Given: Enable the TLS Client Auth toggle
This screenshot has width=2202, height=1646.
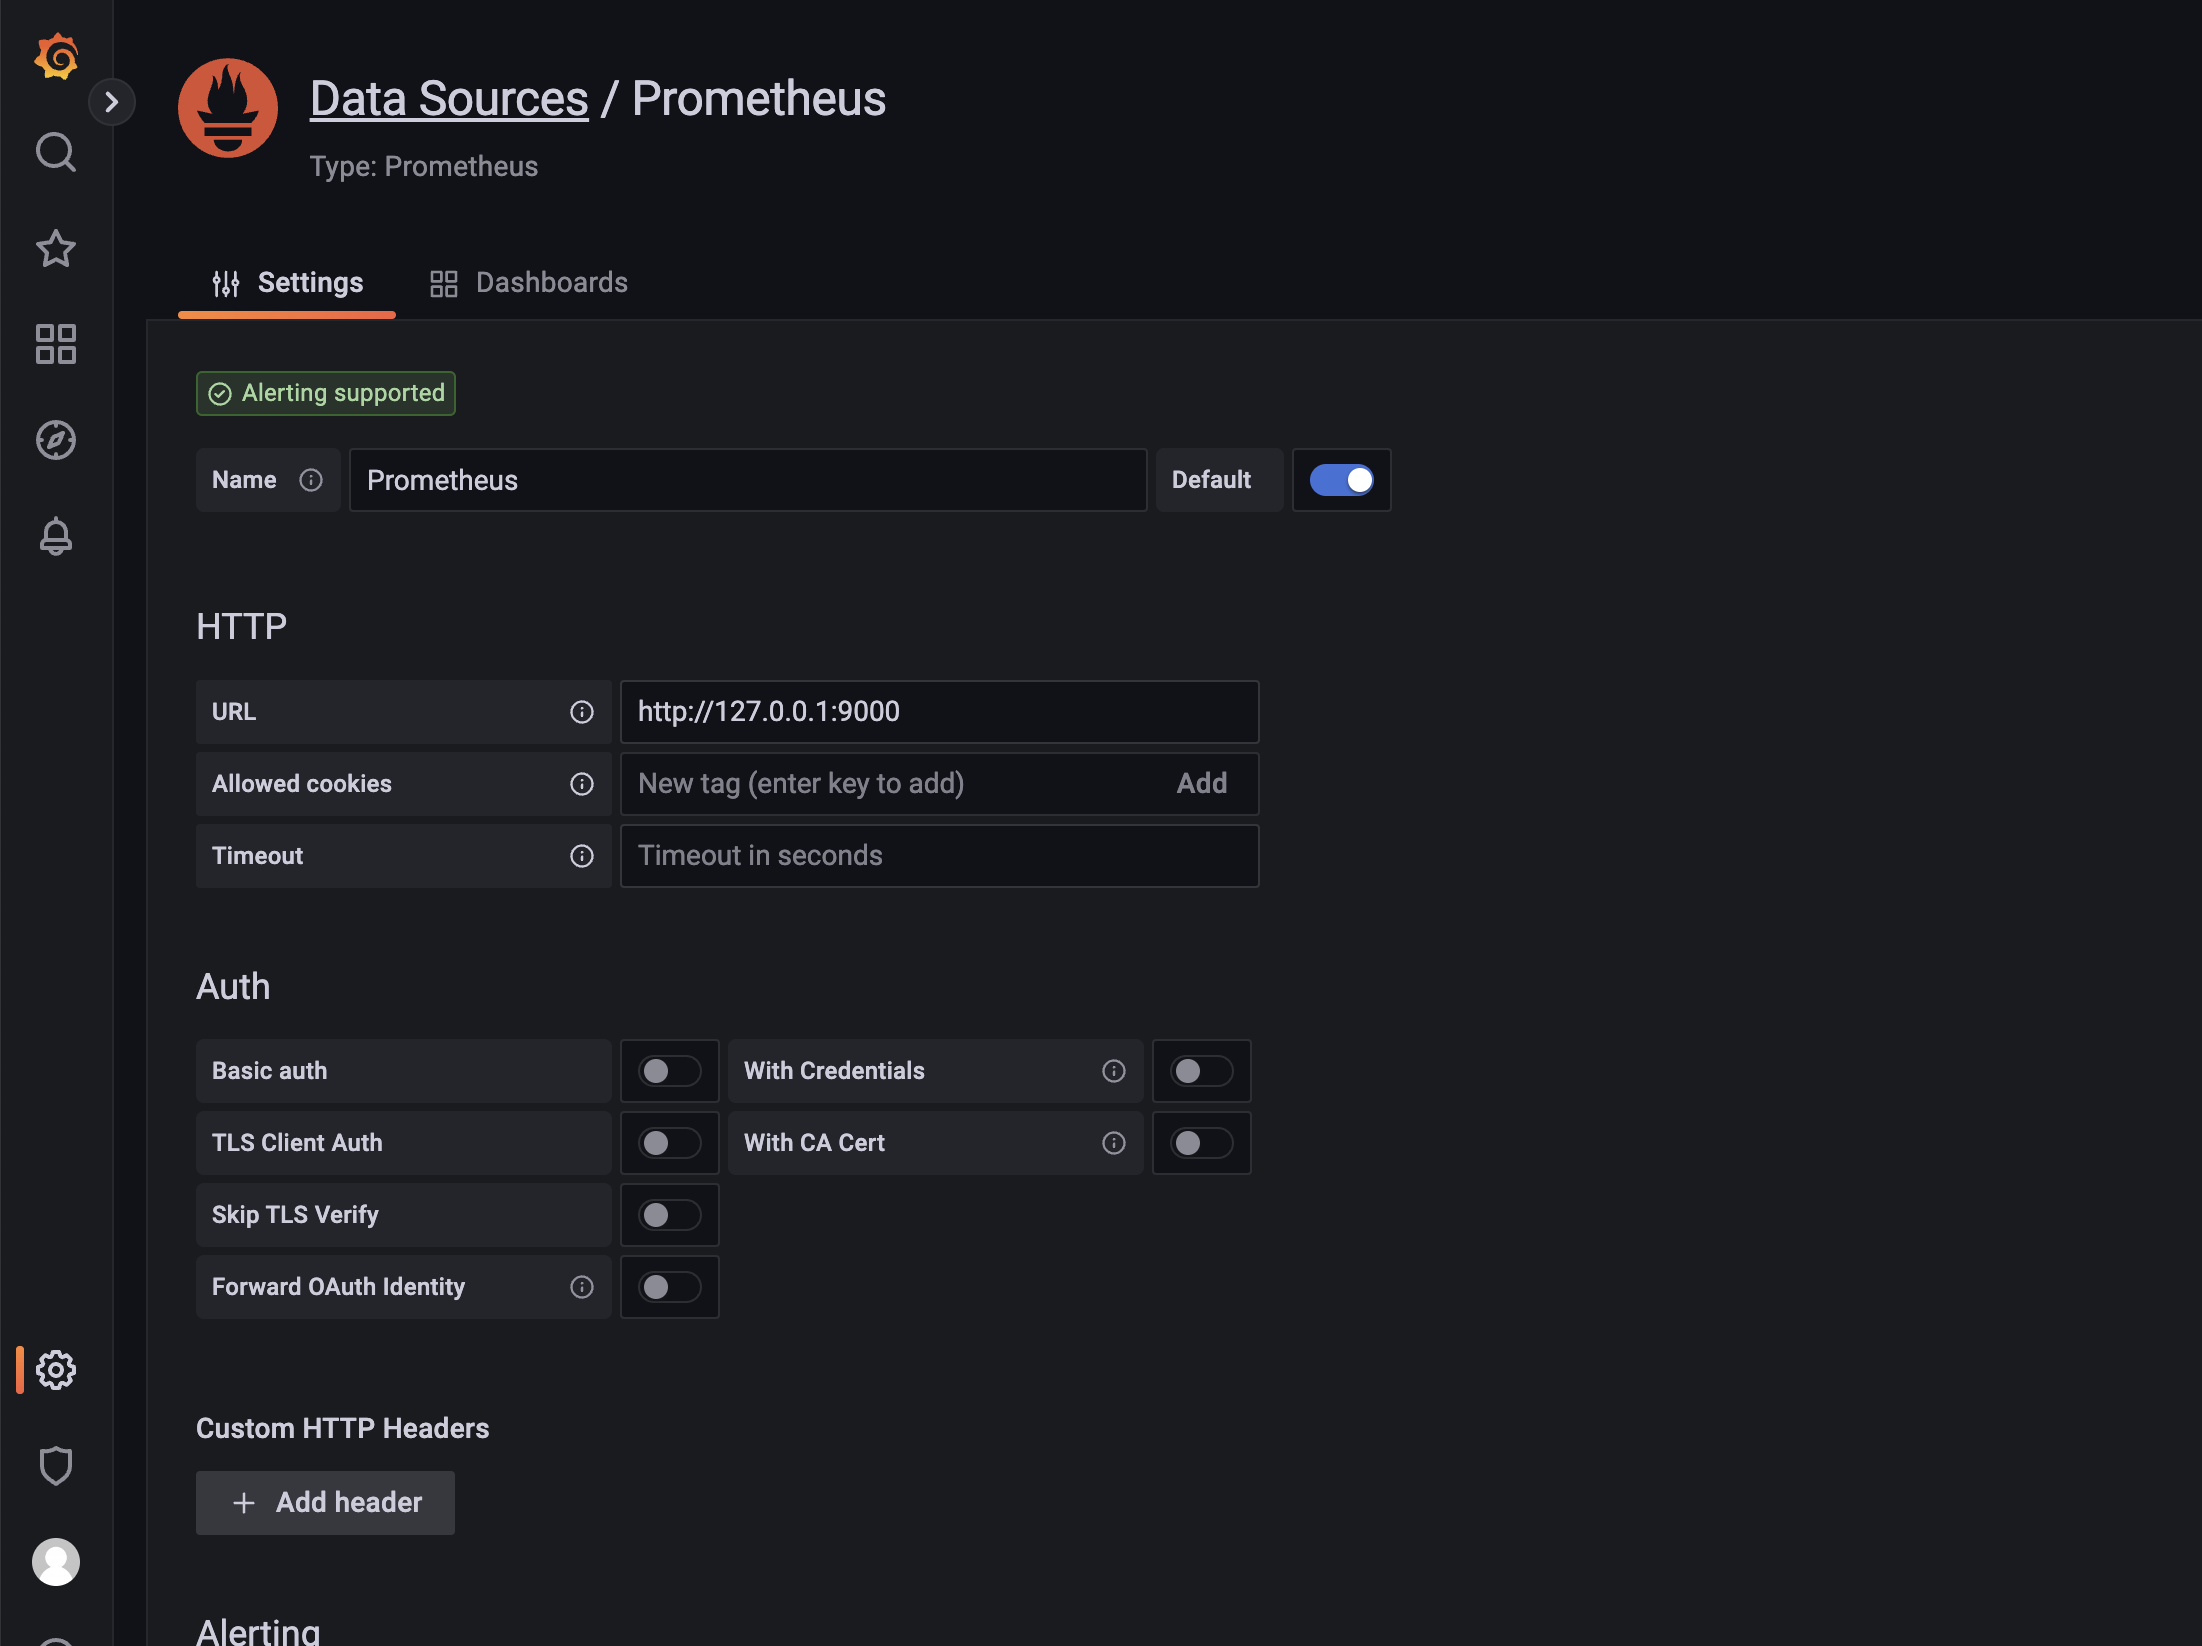Looking at the screenshot, I should [669, 1143].
